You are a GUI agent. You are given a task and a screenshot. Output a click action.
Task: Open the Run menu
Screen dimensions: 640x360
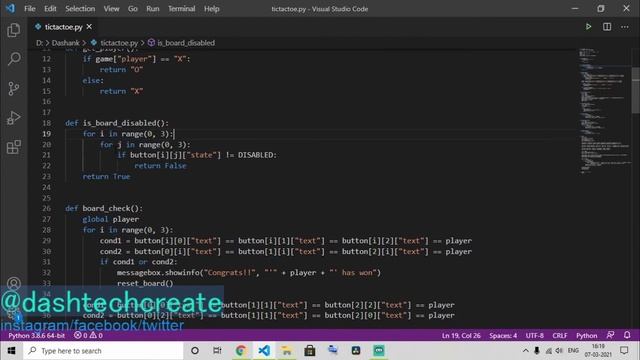[153, 9]
